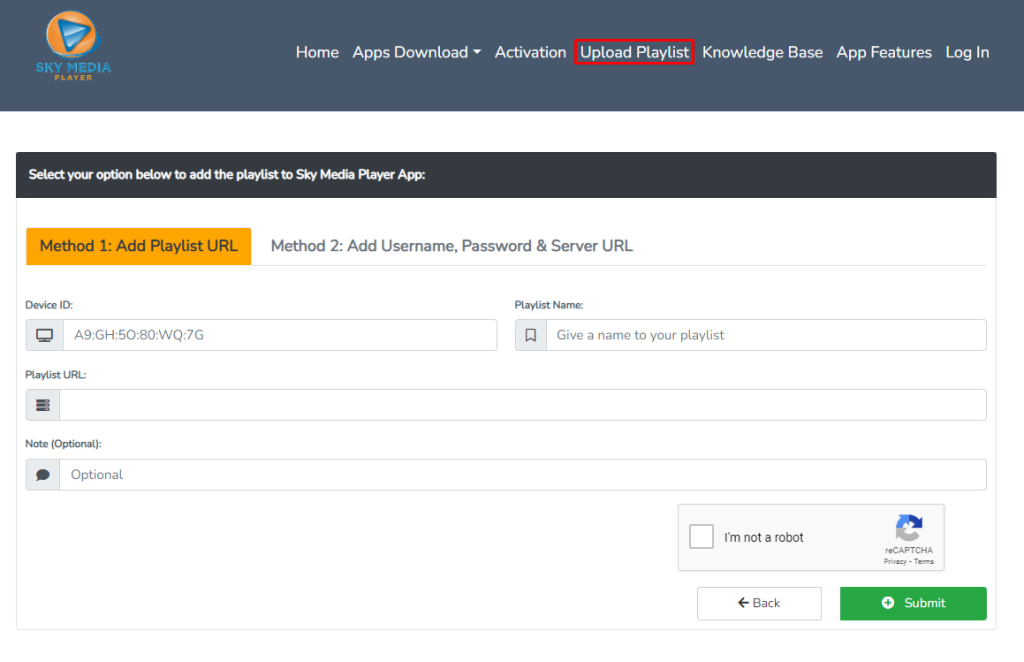Go to the Activation page
This screenshot has height=662, width=1024.
pyautogui.click(x=530, y=52)
